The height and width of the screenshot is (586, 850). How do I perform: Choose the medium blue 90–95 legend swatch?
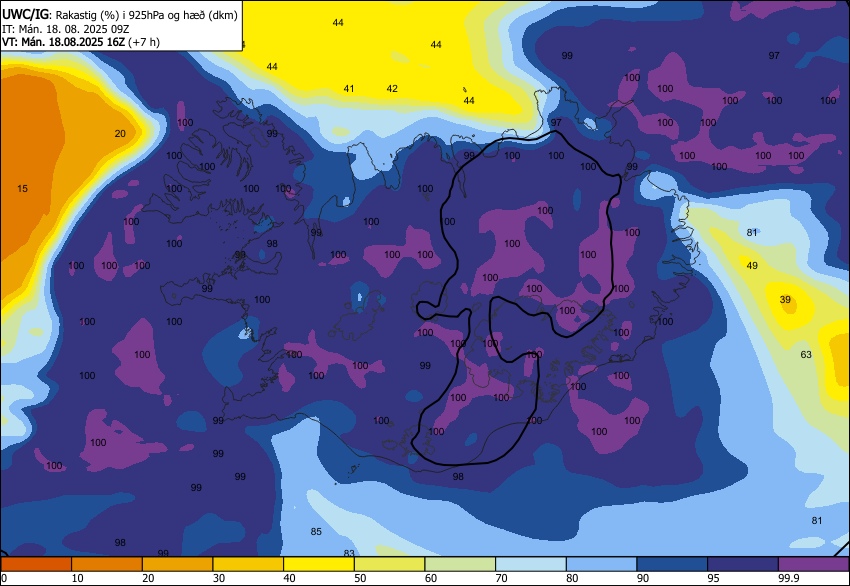(672, 564)
